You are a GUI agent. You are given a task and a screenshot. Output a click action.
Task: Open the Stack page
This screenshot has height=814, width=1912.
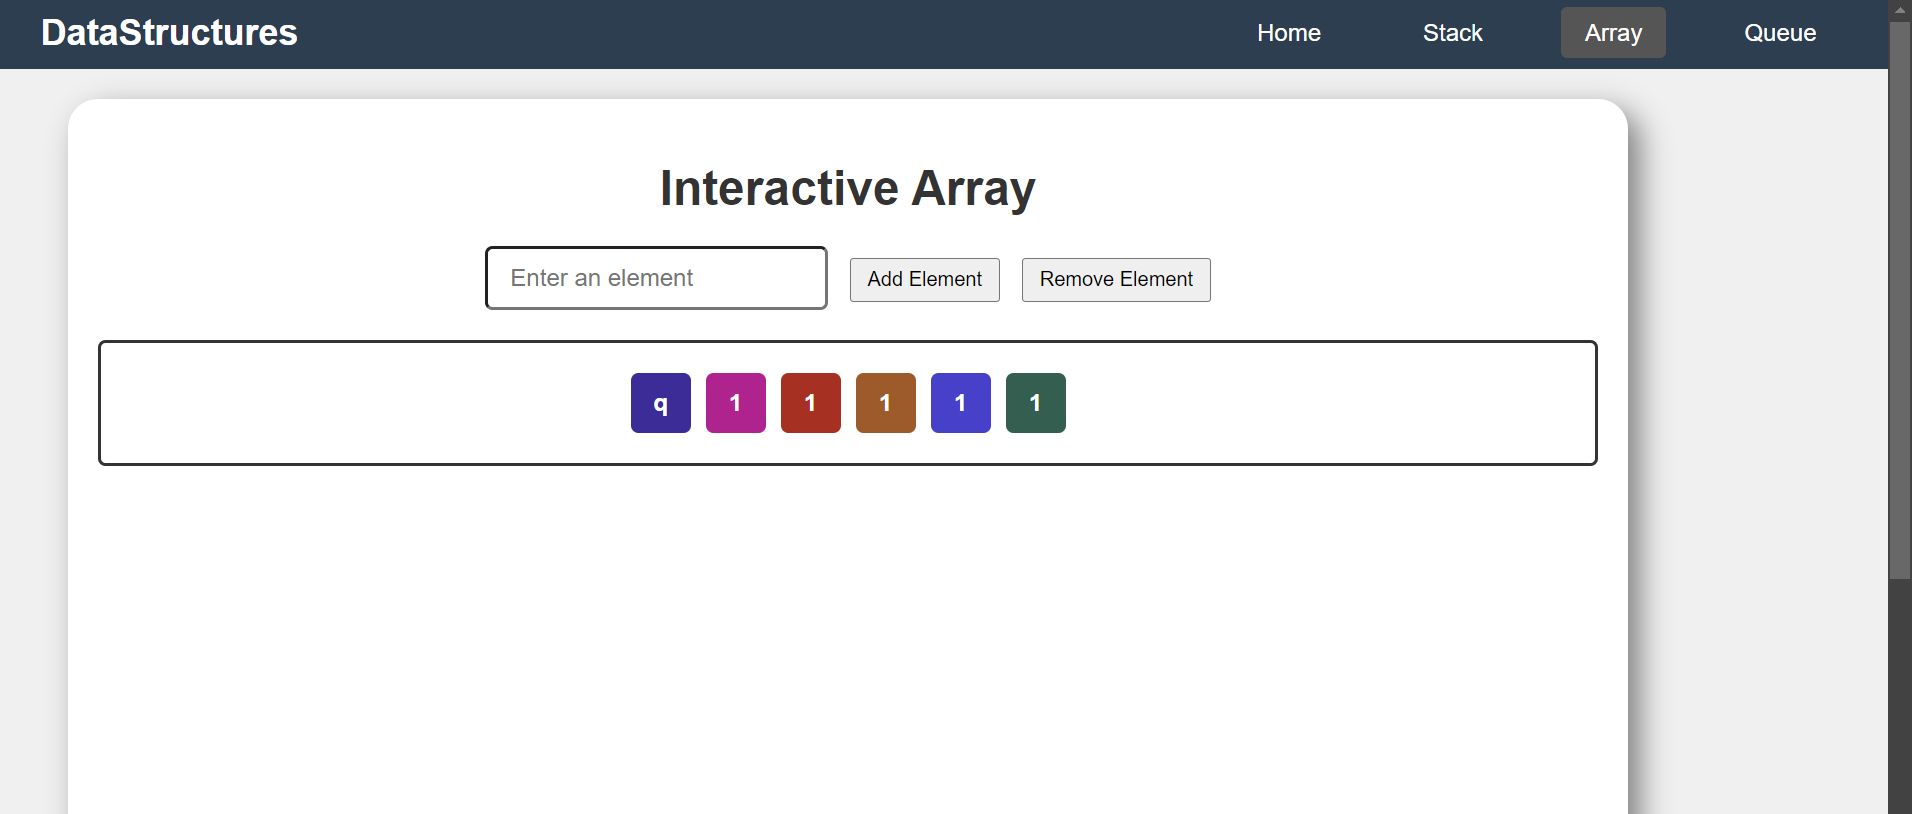click(1452, 33)
